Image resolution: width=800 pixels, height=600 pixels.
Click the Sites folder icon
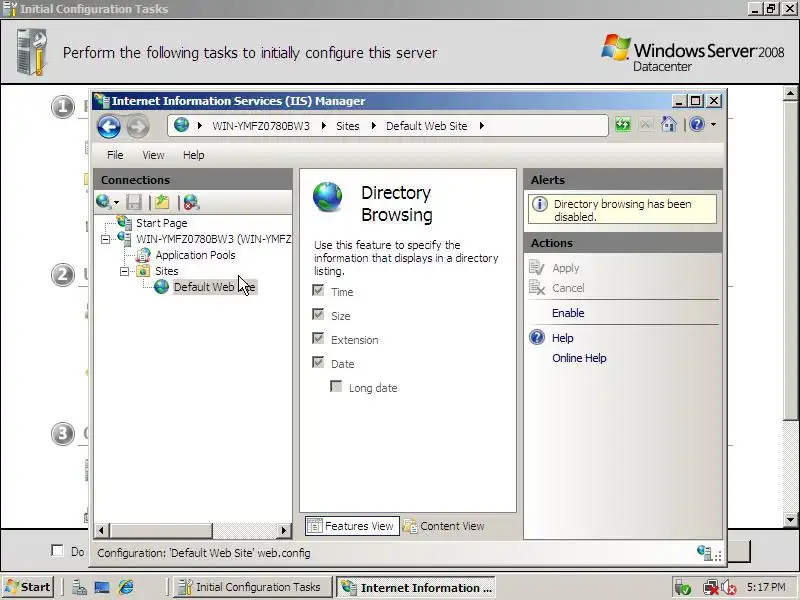(x=143, y=271)
